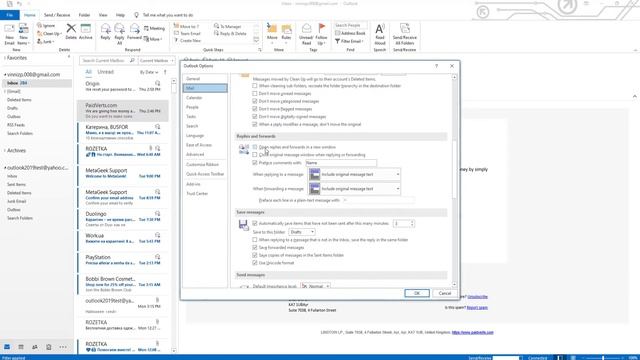Toggle Preface comments with checkbox

click(x=255, y=162)
